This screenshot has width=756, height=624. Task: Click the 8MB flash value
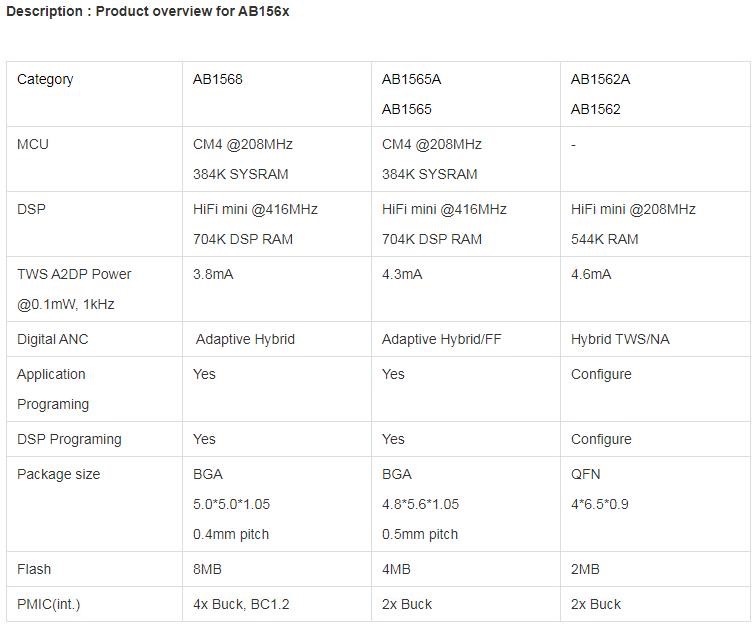pyautogui.click(x=207, y=570)
